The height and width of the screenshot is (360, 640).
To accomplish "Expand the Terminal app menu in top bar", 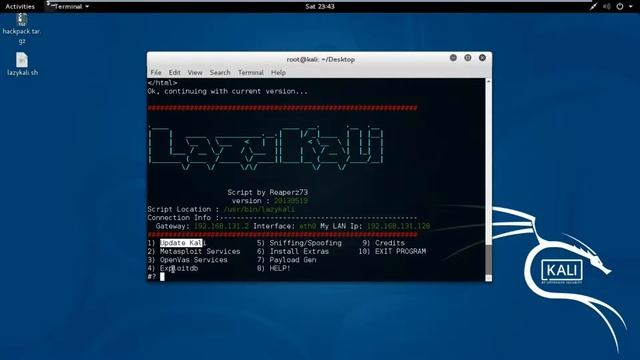I will tap(68, 7).
